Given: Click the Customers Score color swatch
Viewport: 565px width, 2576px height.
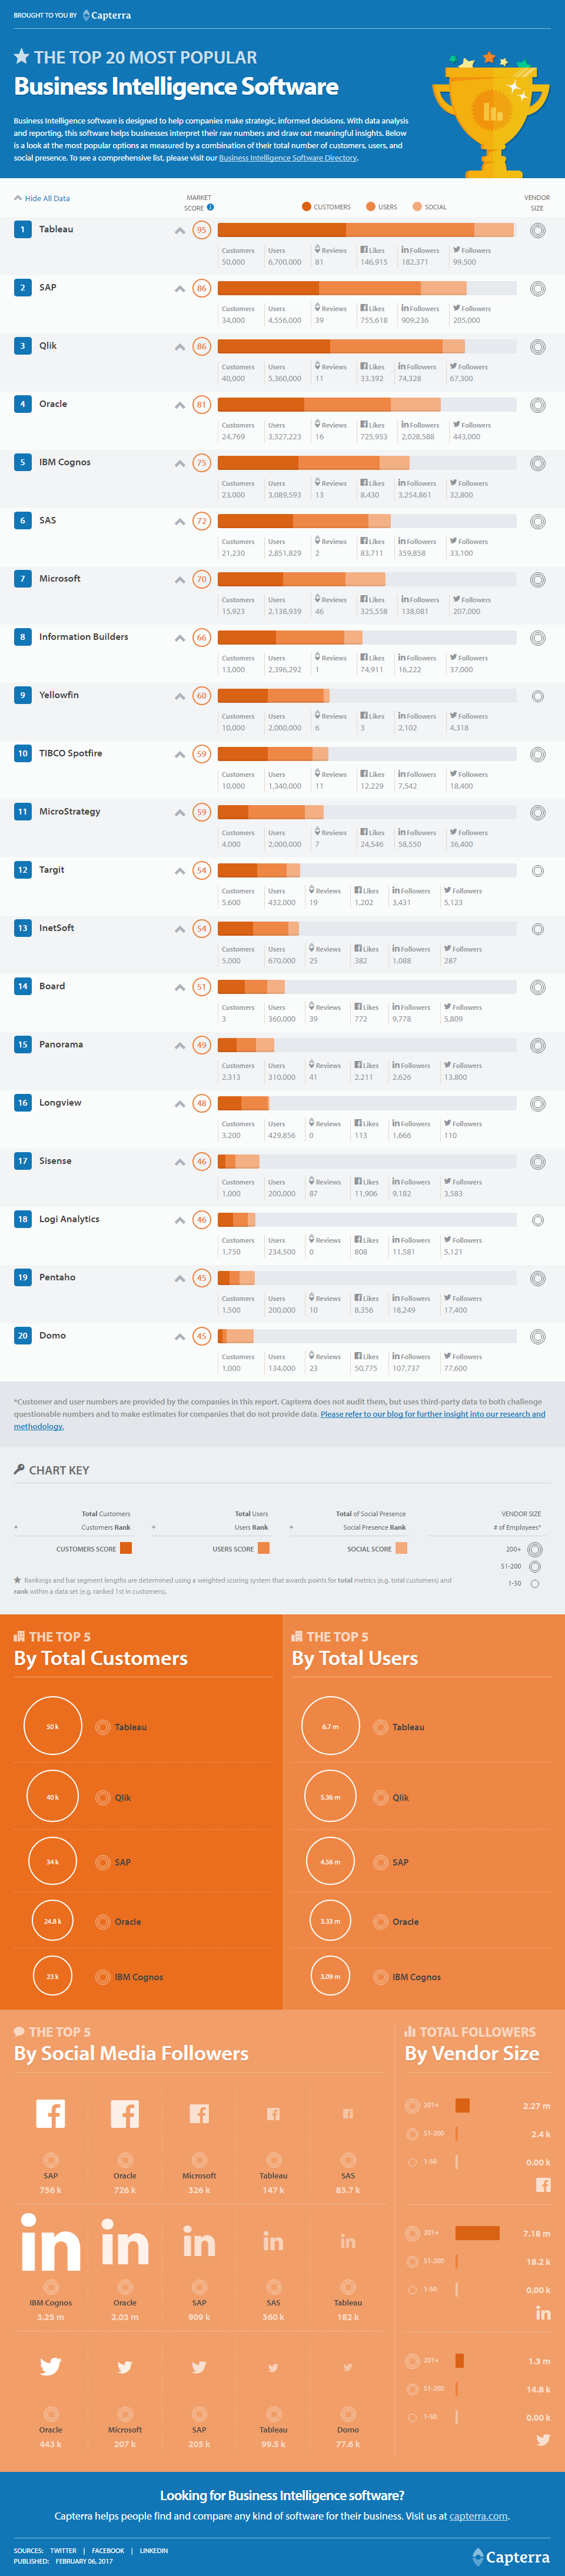Looking at the screenshot, I should pos(126,1548).
